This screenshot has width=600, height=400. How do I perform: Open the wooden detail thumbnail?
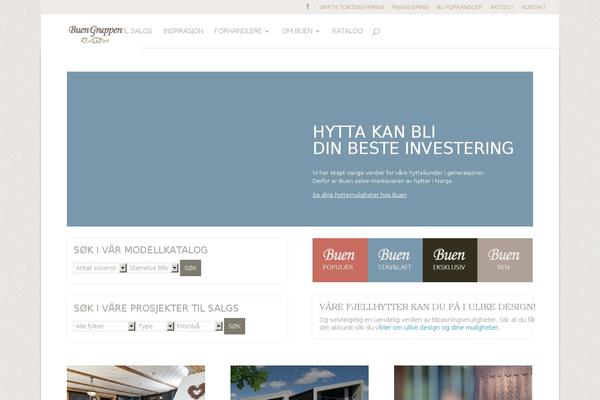click(463, 383)
